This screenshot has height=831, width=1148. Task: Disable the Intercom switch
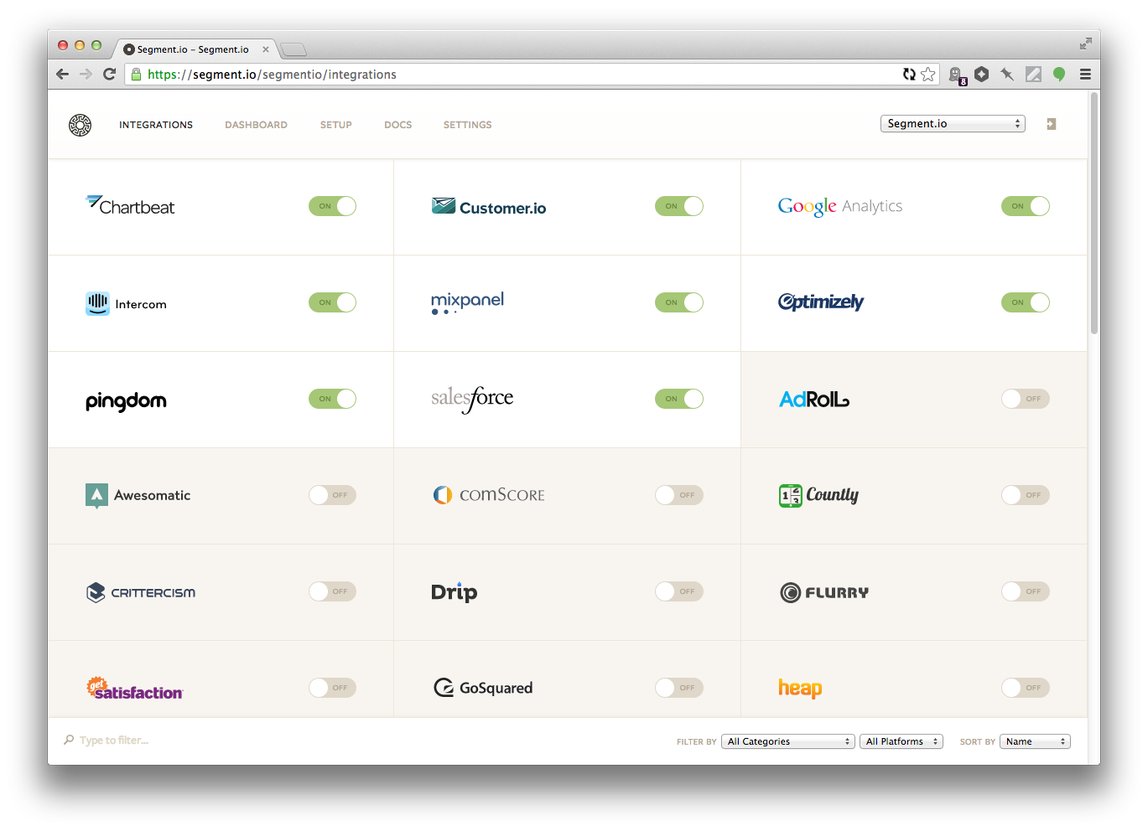332,302
